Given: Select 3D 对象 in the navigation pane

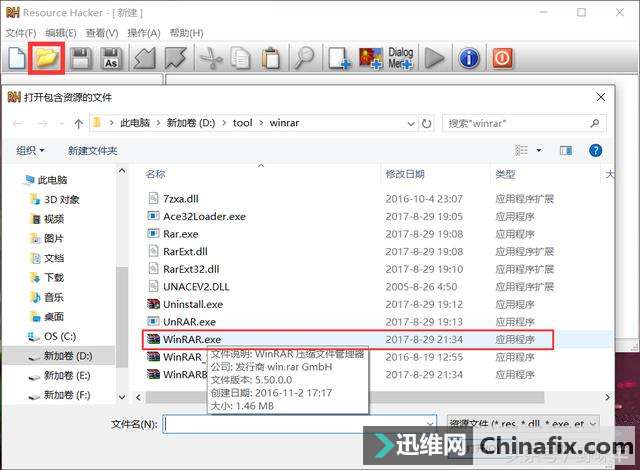Looking at the screenshot, I should pyautogui.click(x=55, y=200).
